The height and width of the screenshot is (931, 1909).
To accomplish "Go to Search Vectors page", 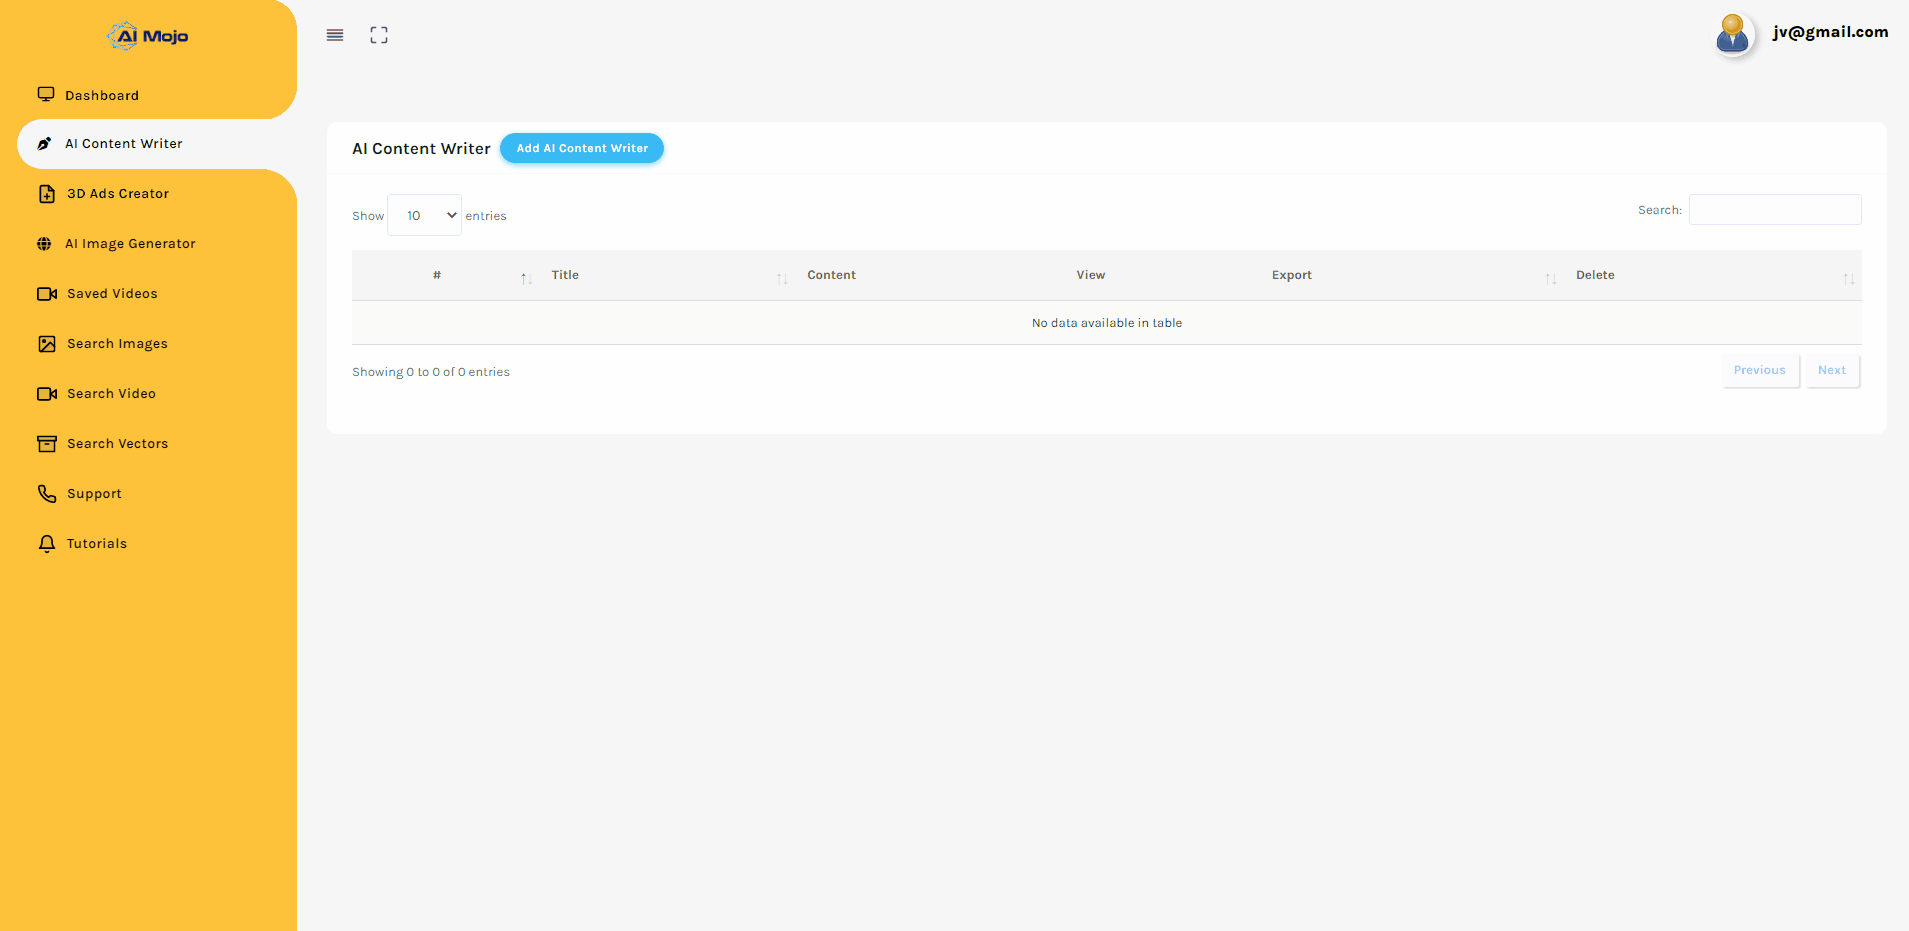I will point(117,444).
